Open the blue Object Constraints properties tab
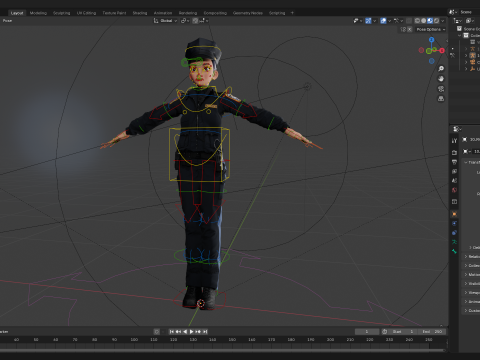 pyautogui.click(x=454, y=233)
